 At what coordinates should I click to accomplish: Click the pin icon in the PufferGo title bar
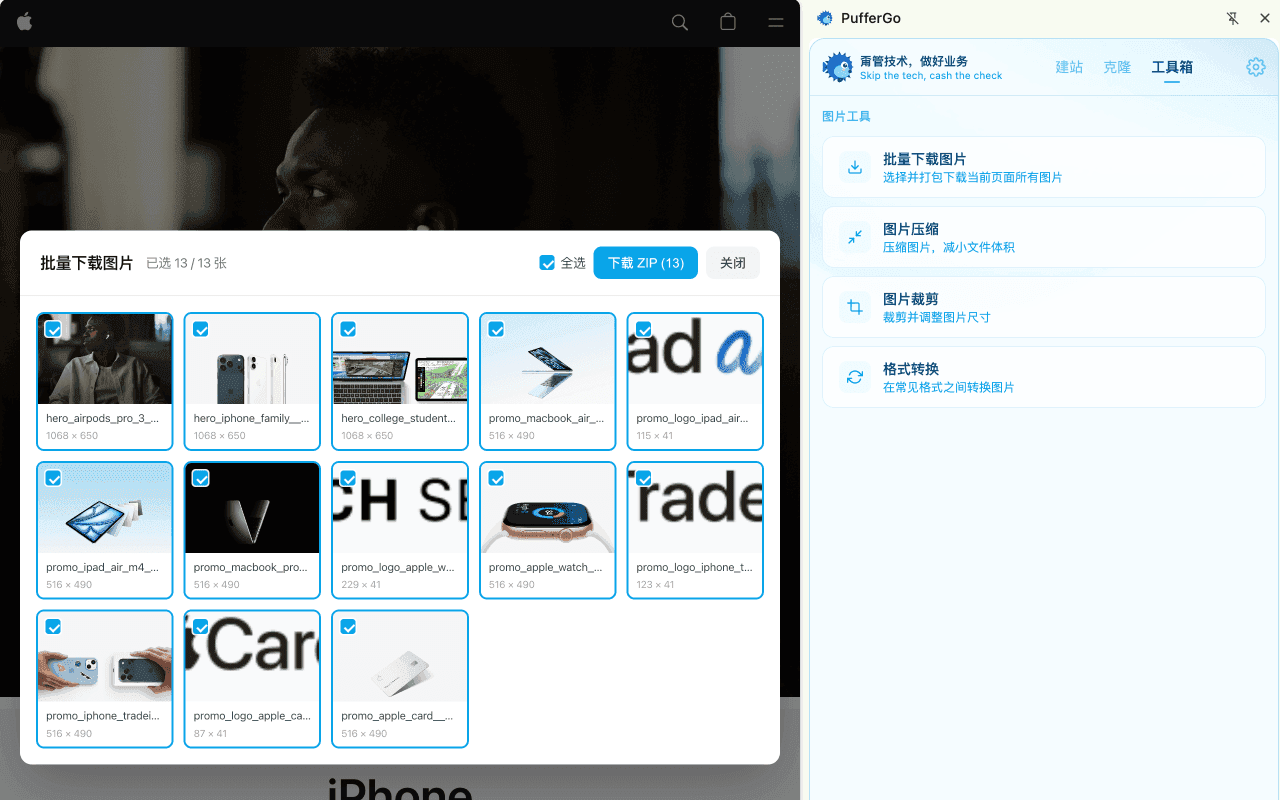click(1232, 18)
